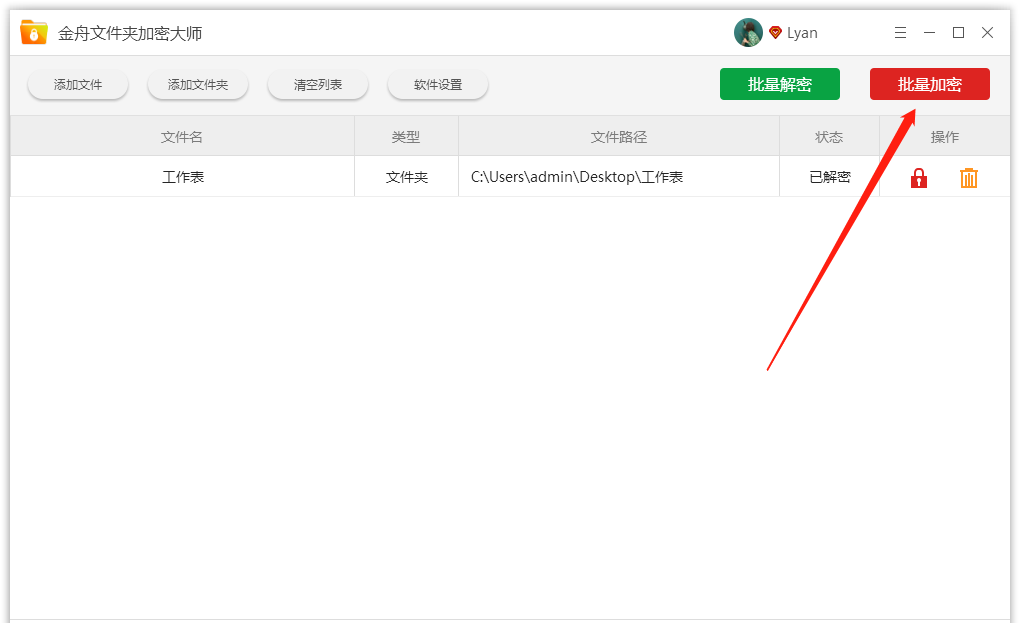The width and height of the screenshot is (1020, 623).
Task: Click the red lock icon for 工作表
Action: click(x=919, y=178)
